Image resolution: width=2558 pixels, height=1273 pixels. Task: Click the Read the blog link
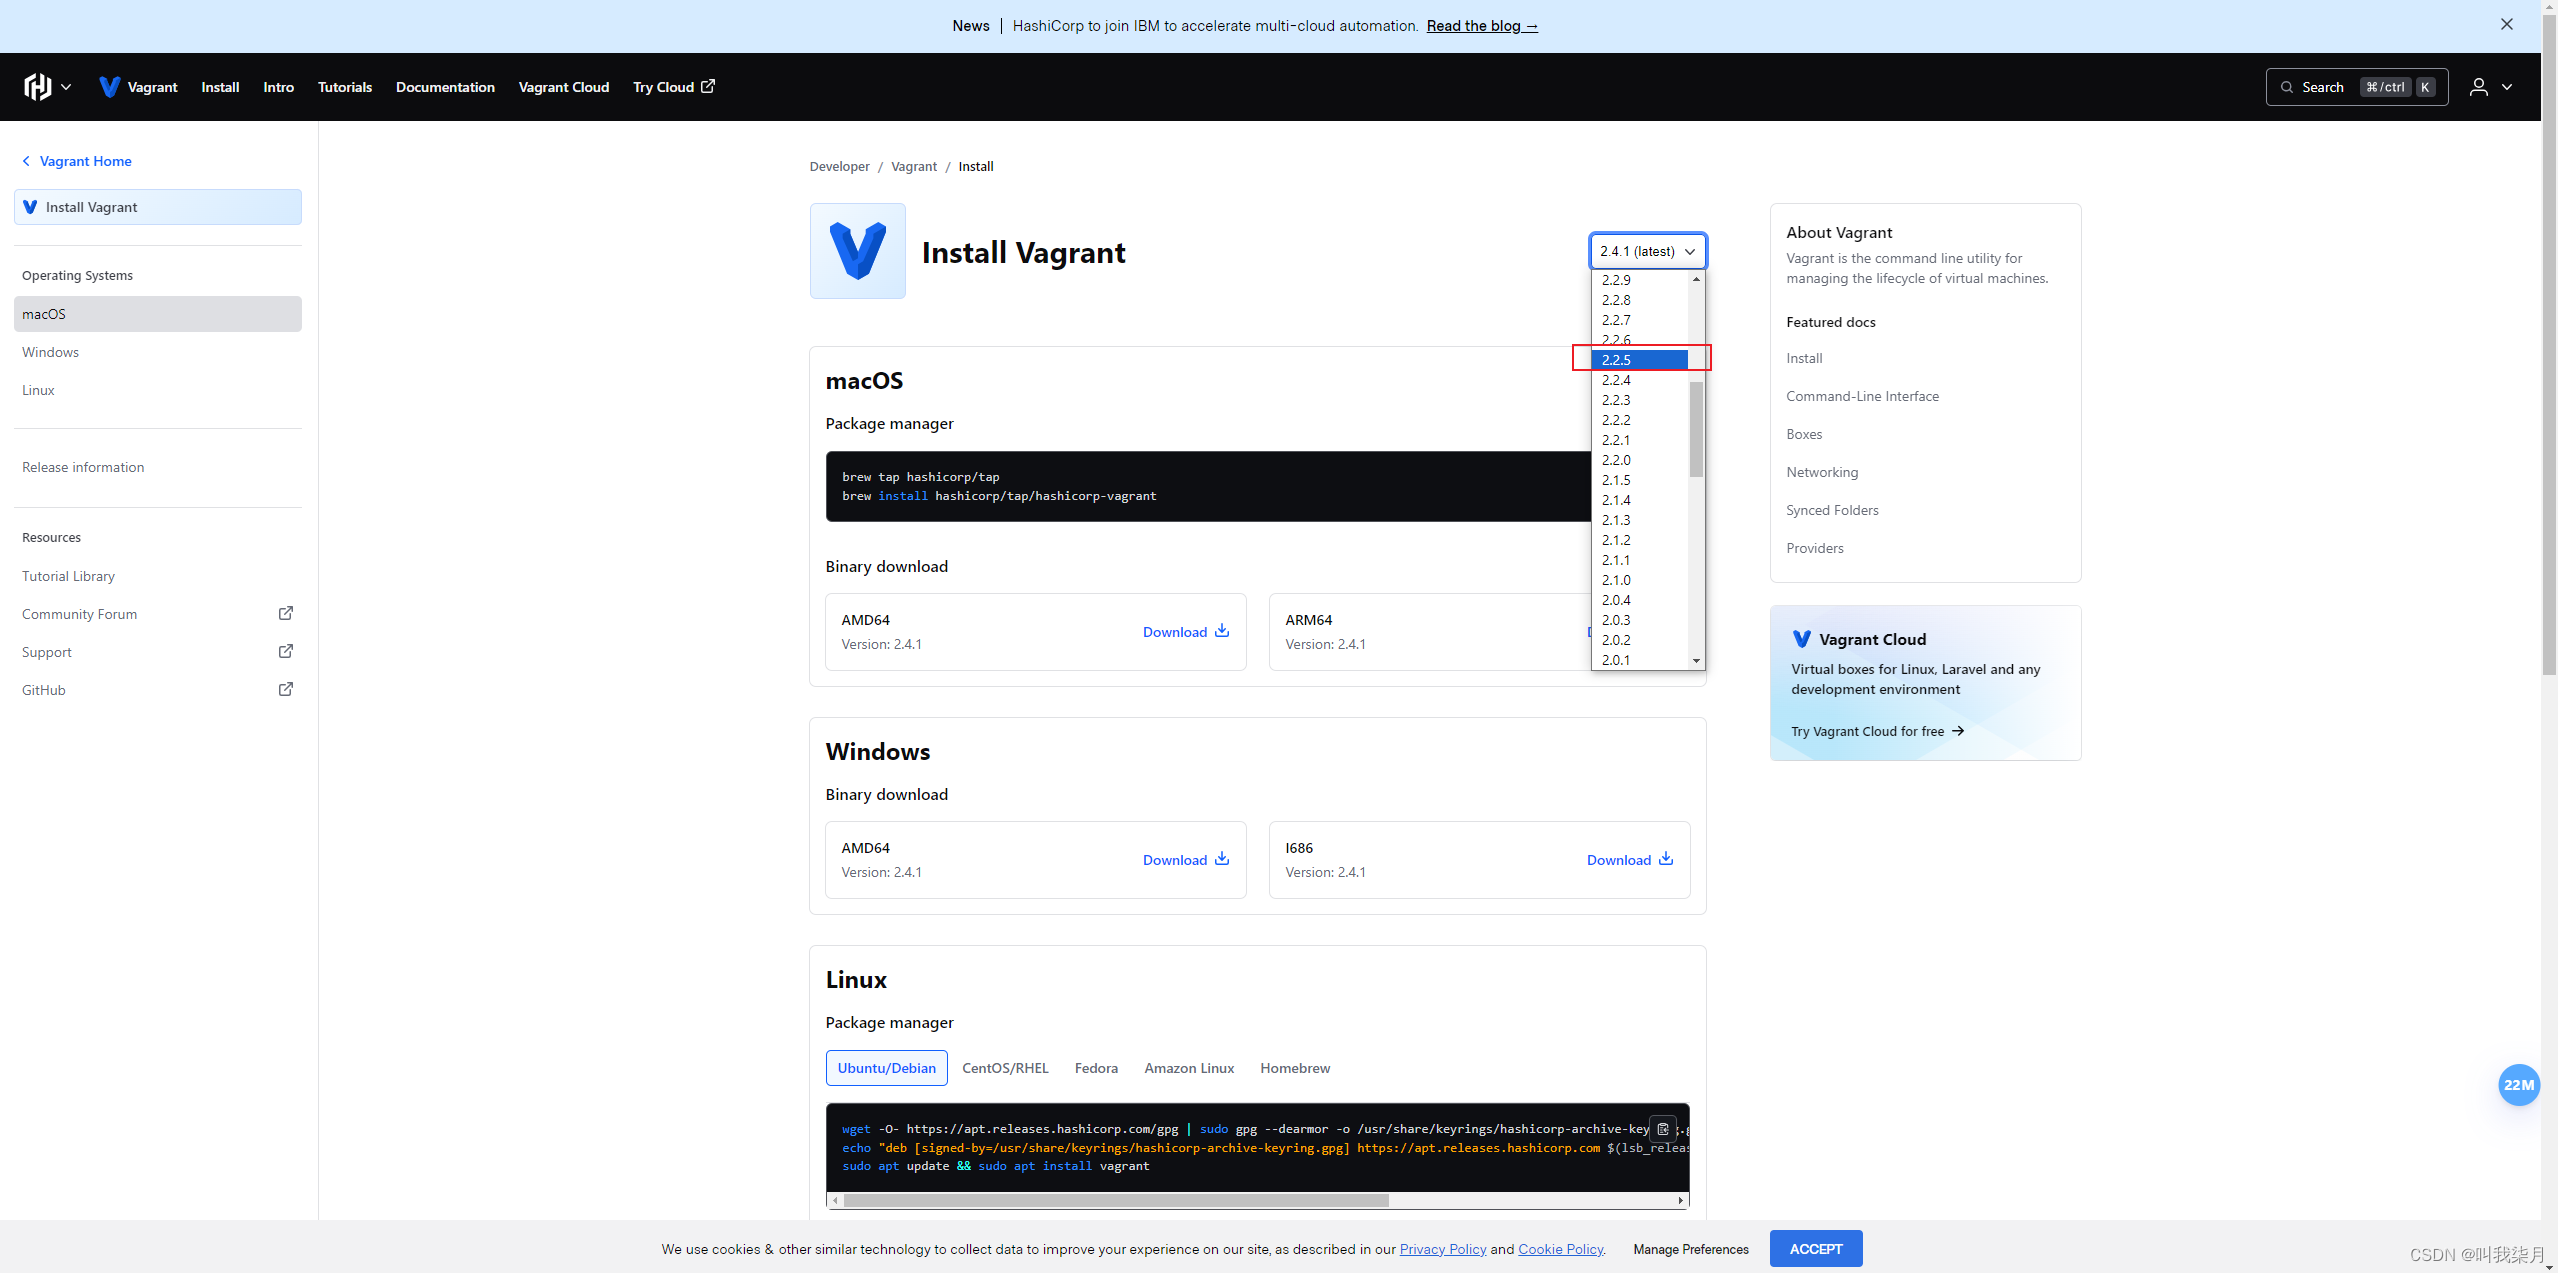(x=1482, y=26)
